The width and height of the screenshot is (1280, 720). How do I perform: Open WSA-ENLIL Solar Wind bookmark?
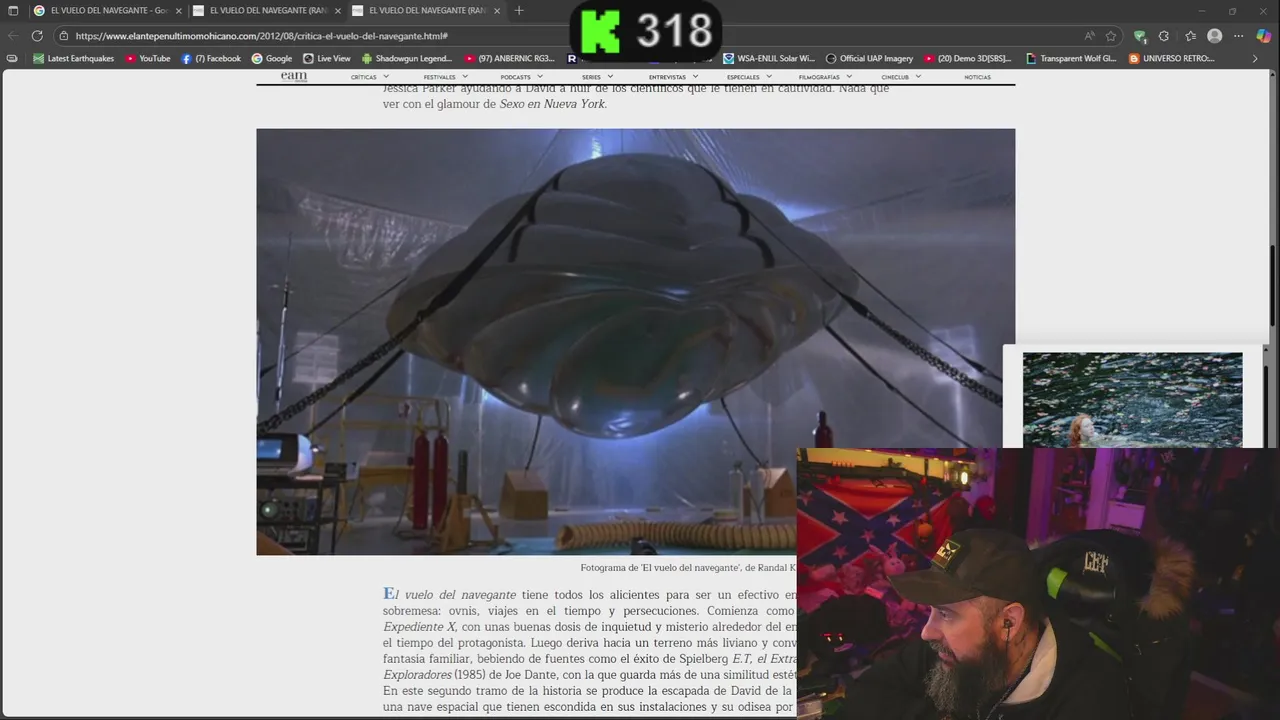tap(769, 59)
